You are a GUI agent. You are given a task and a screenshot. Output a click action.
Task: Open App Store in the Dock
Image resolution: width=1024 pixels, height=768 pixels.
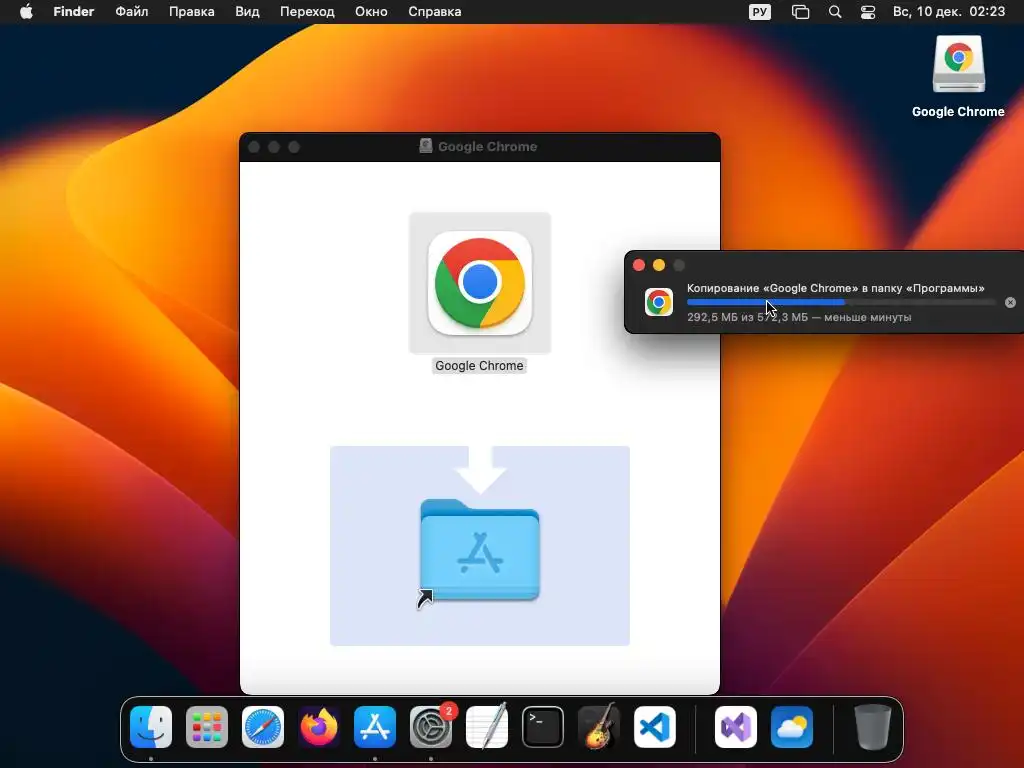(x=375, y=727)
